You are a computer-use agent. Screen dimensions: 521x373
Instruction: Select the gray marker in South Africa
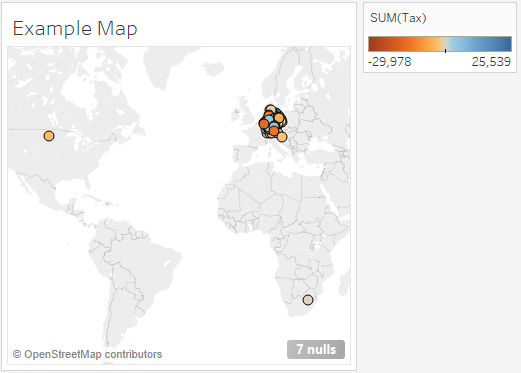pyautogui.click(x=308, y=300)
